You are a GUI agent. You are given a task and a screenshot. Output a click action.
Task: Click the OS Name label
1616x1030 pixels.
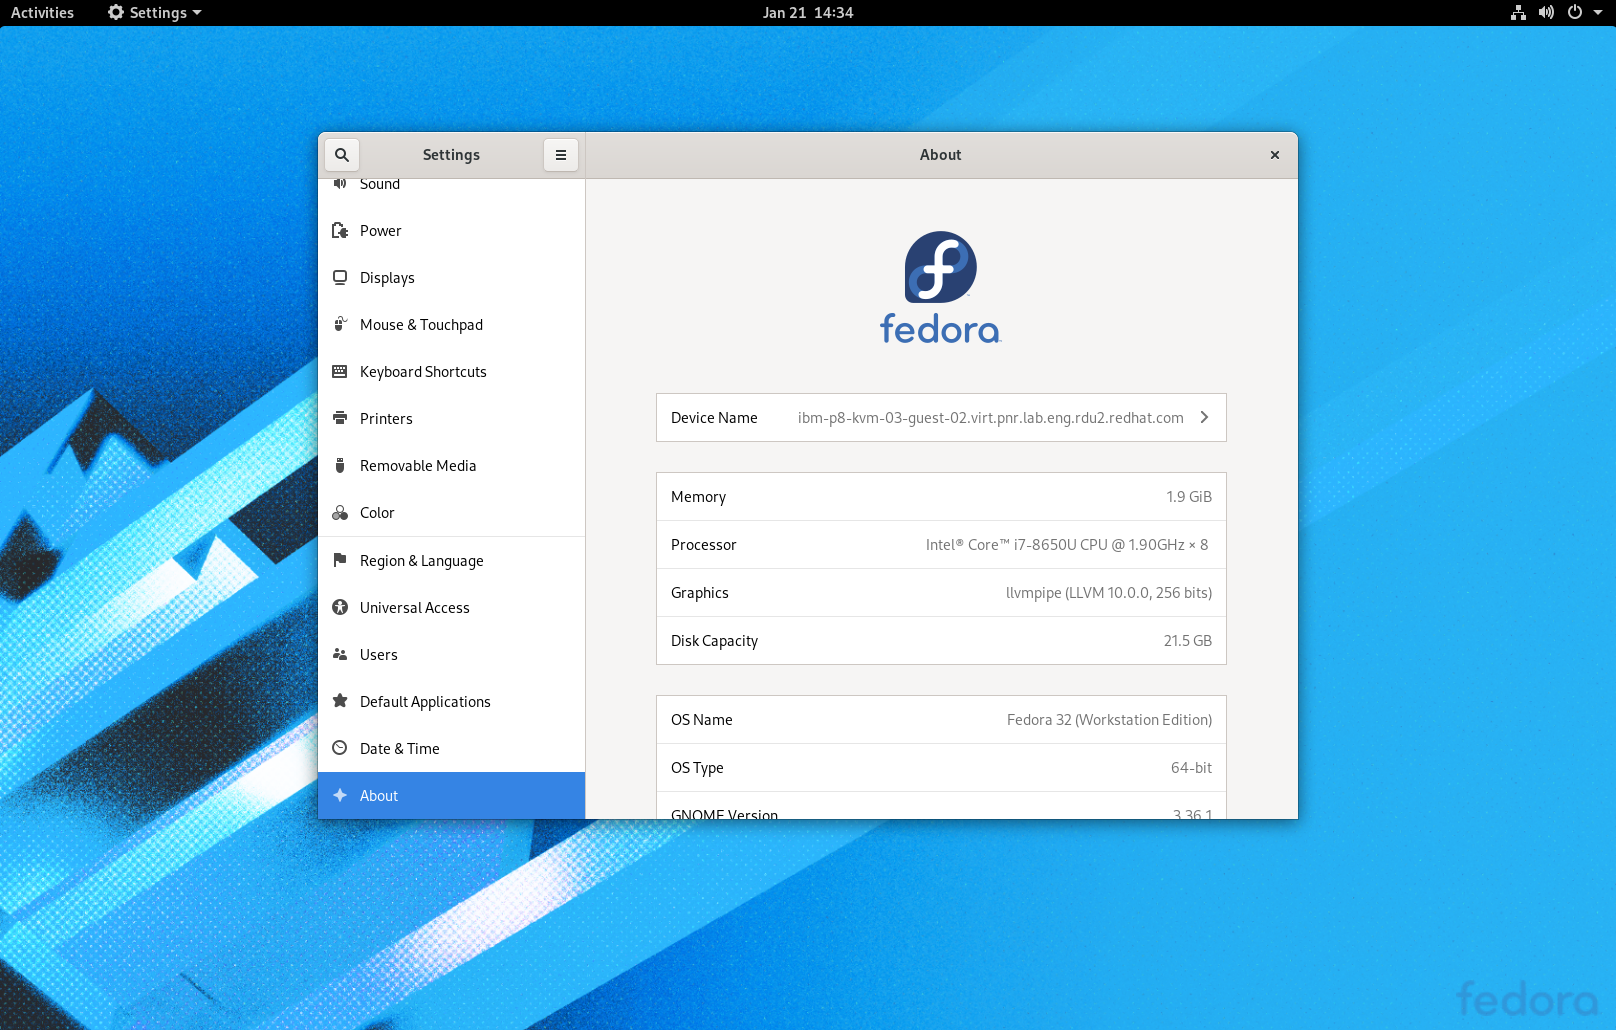point(702,720)
